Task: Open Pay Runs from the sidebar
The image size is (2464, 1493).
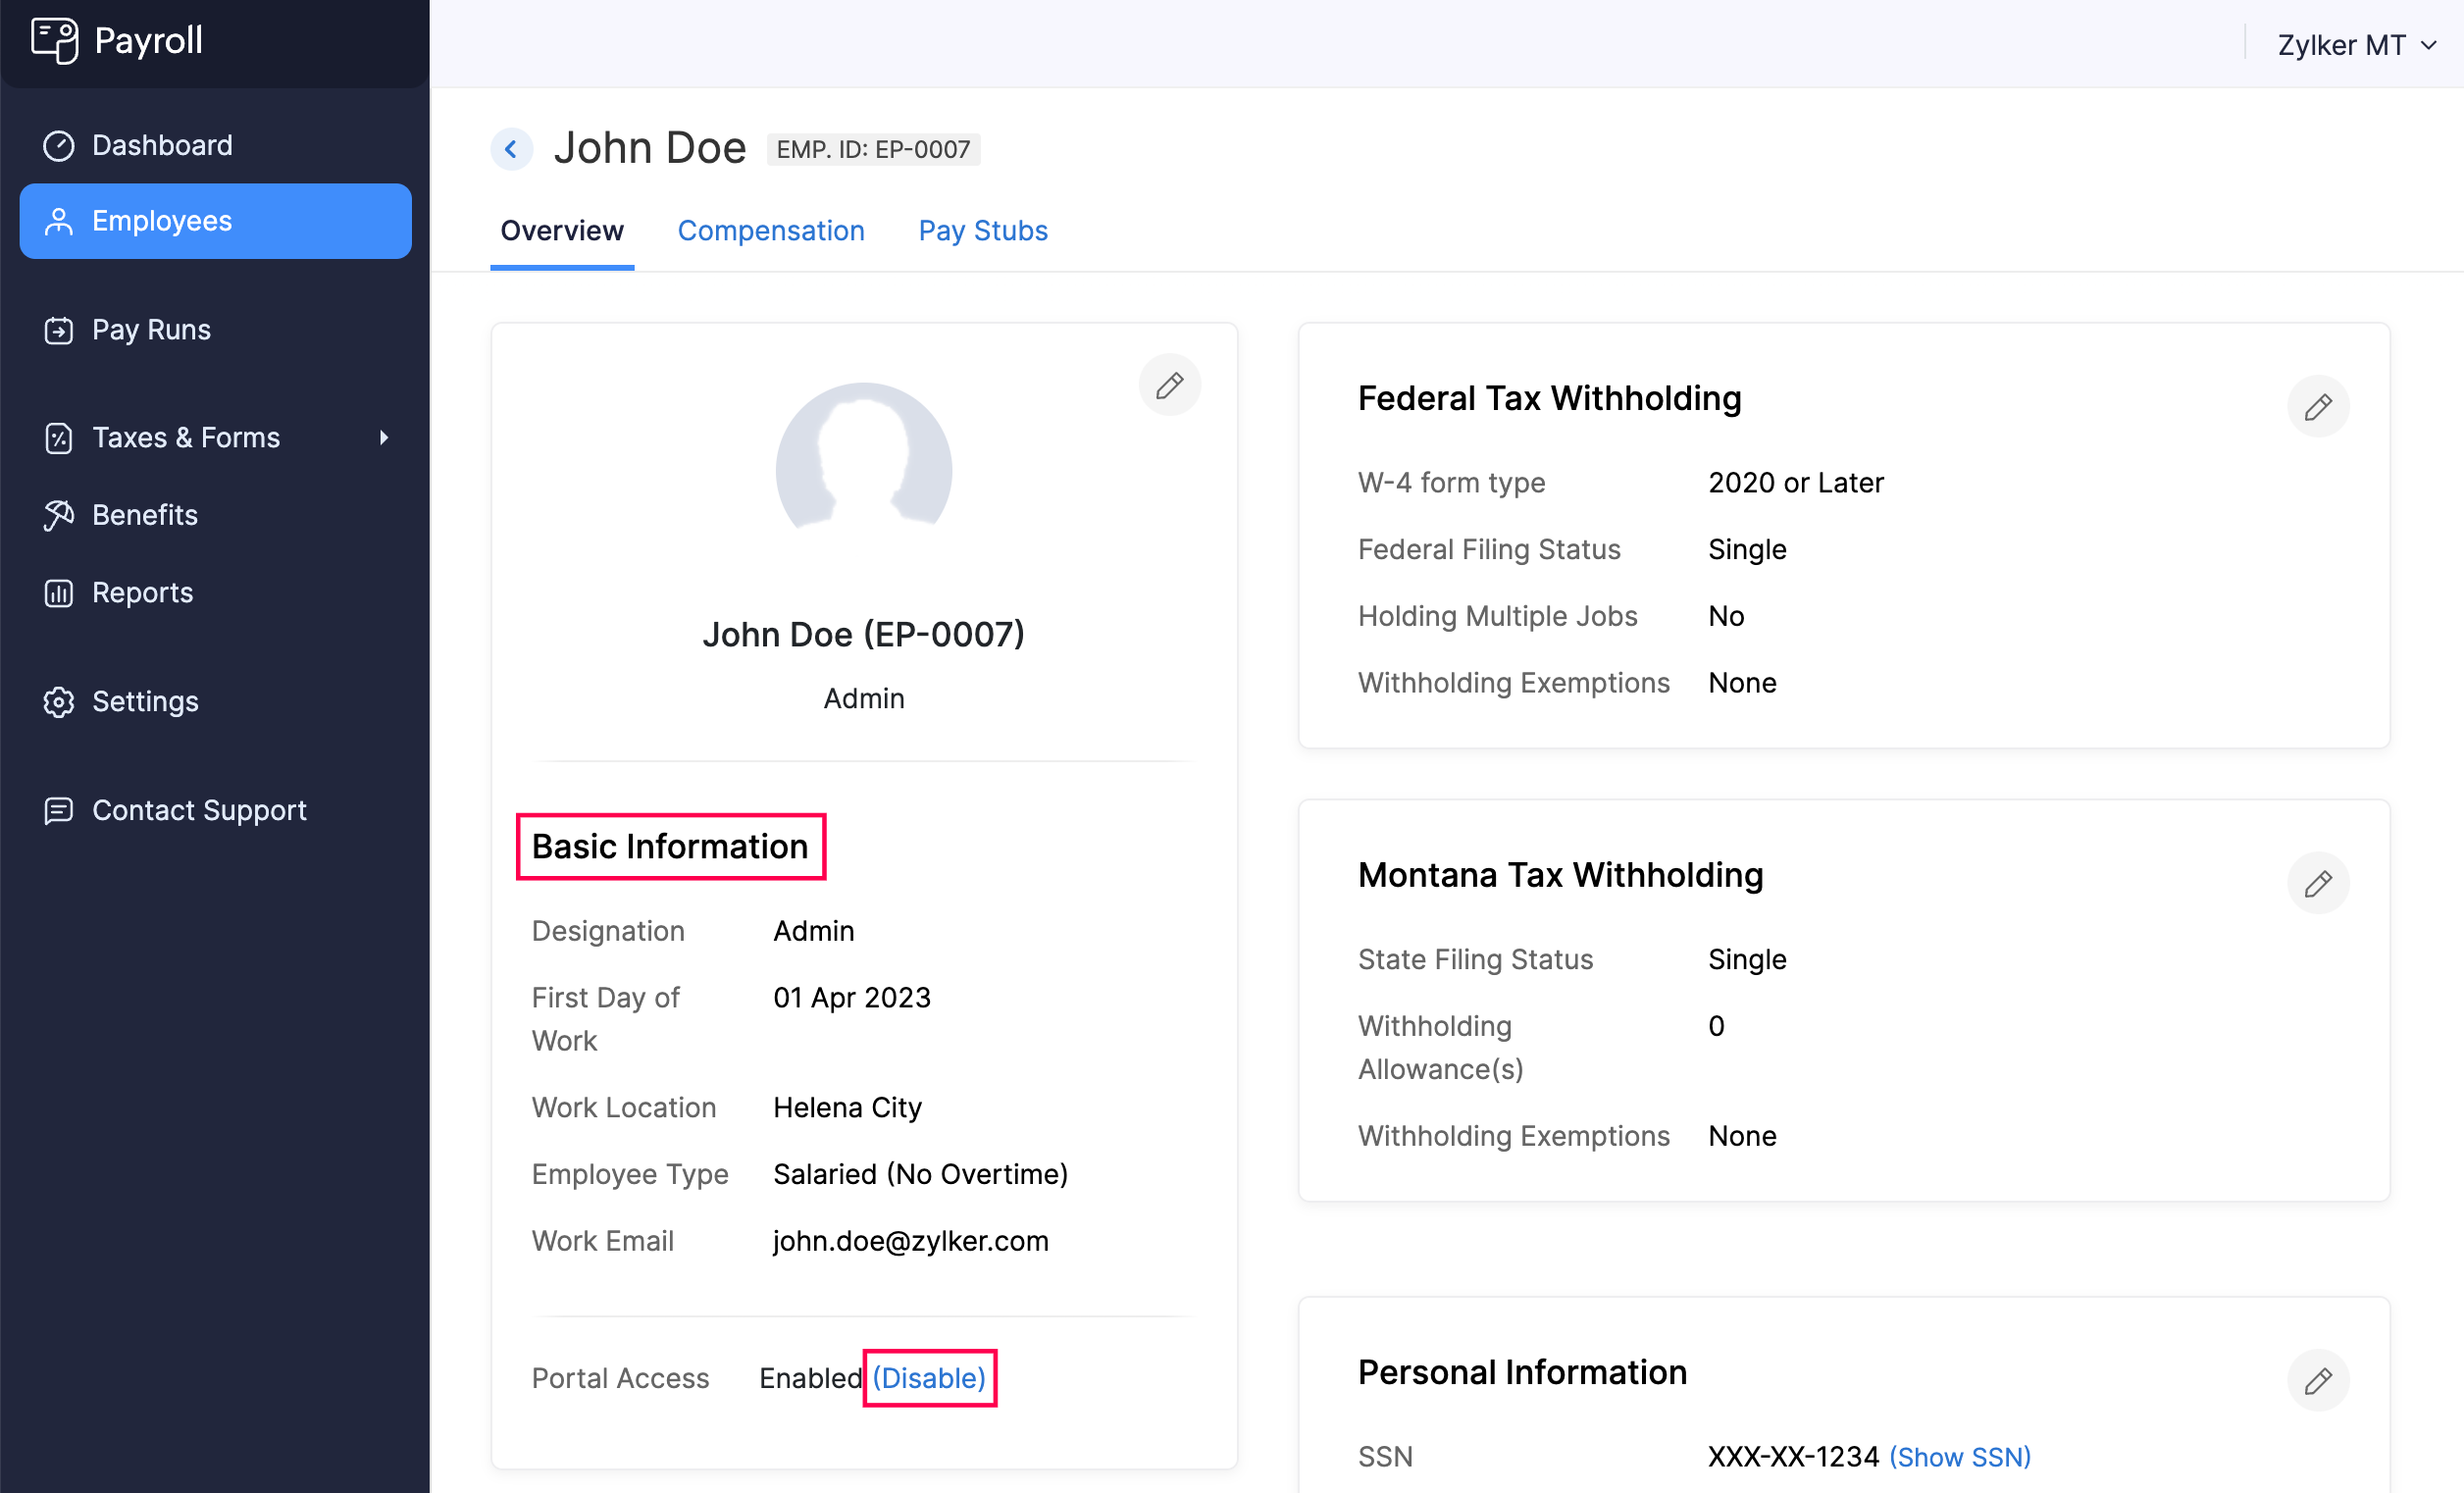Action: click(151, 329)
